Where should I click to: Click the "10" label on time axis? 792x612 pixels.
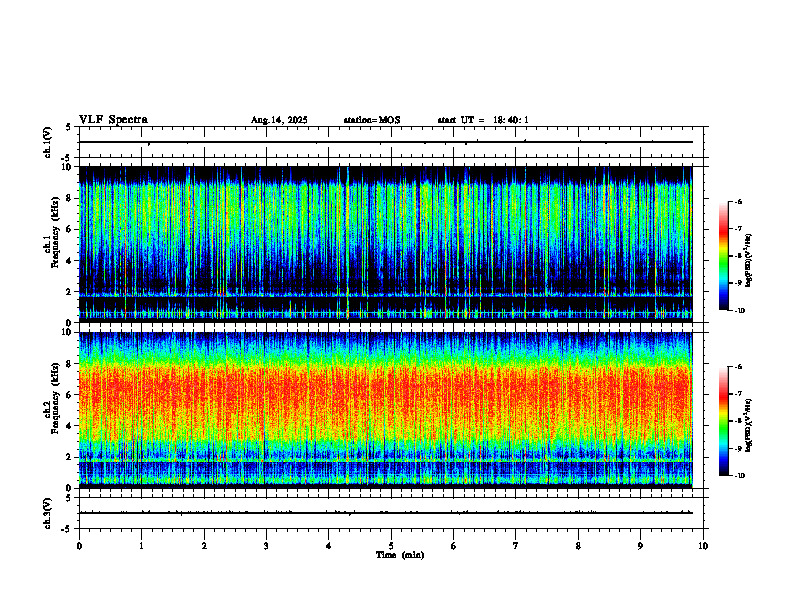coord(703,546)
